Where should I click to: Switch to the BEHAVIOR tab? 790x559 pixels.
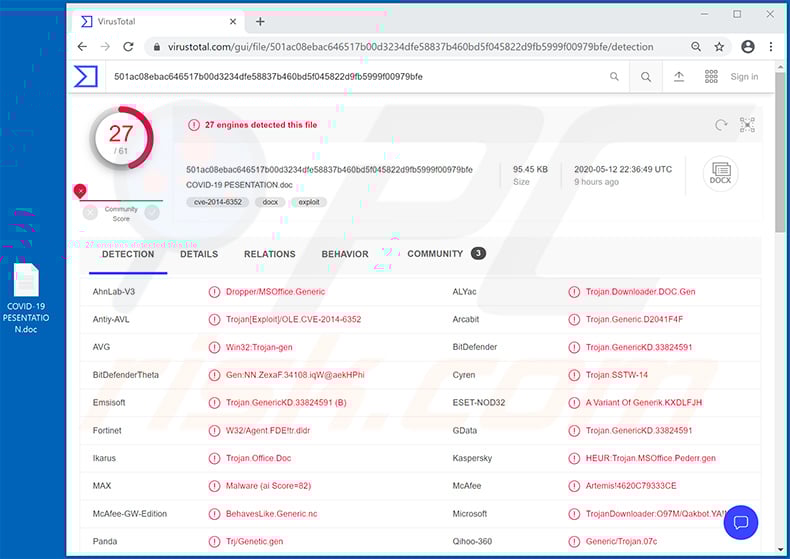(345, 254)
